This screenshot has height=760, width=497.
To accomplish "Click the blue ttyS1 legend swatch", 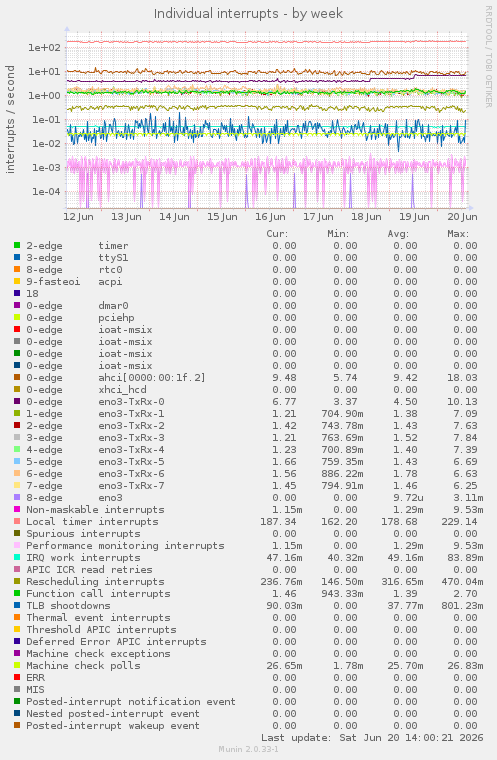I will click(17, 258).
